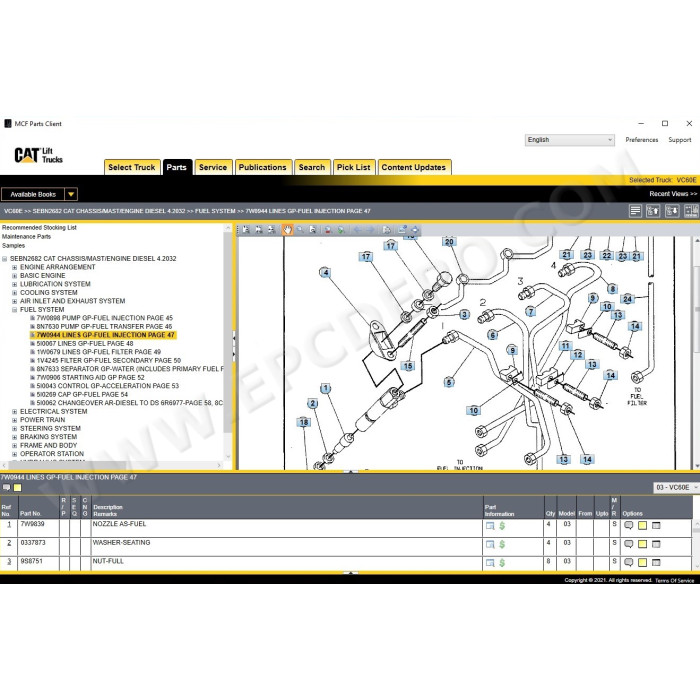
Task: Click the print icon in diagram toolbar
Action: pyautogui.click(x=387, y=230)
